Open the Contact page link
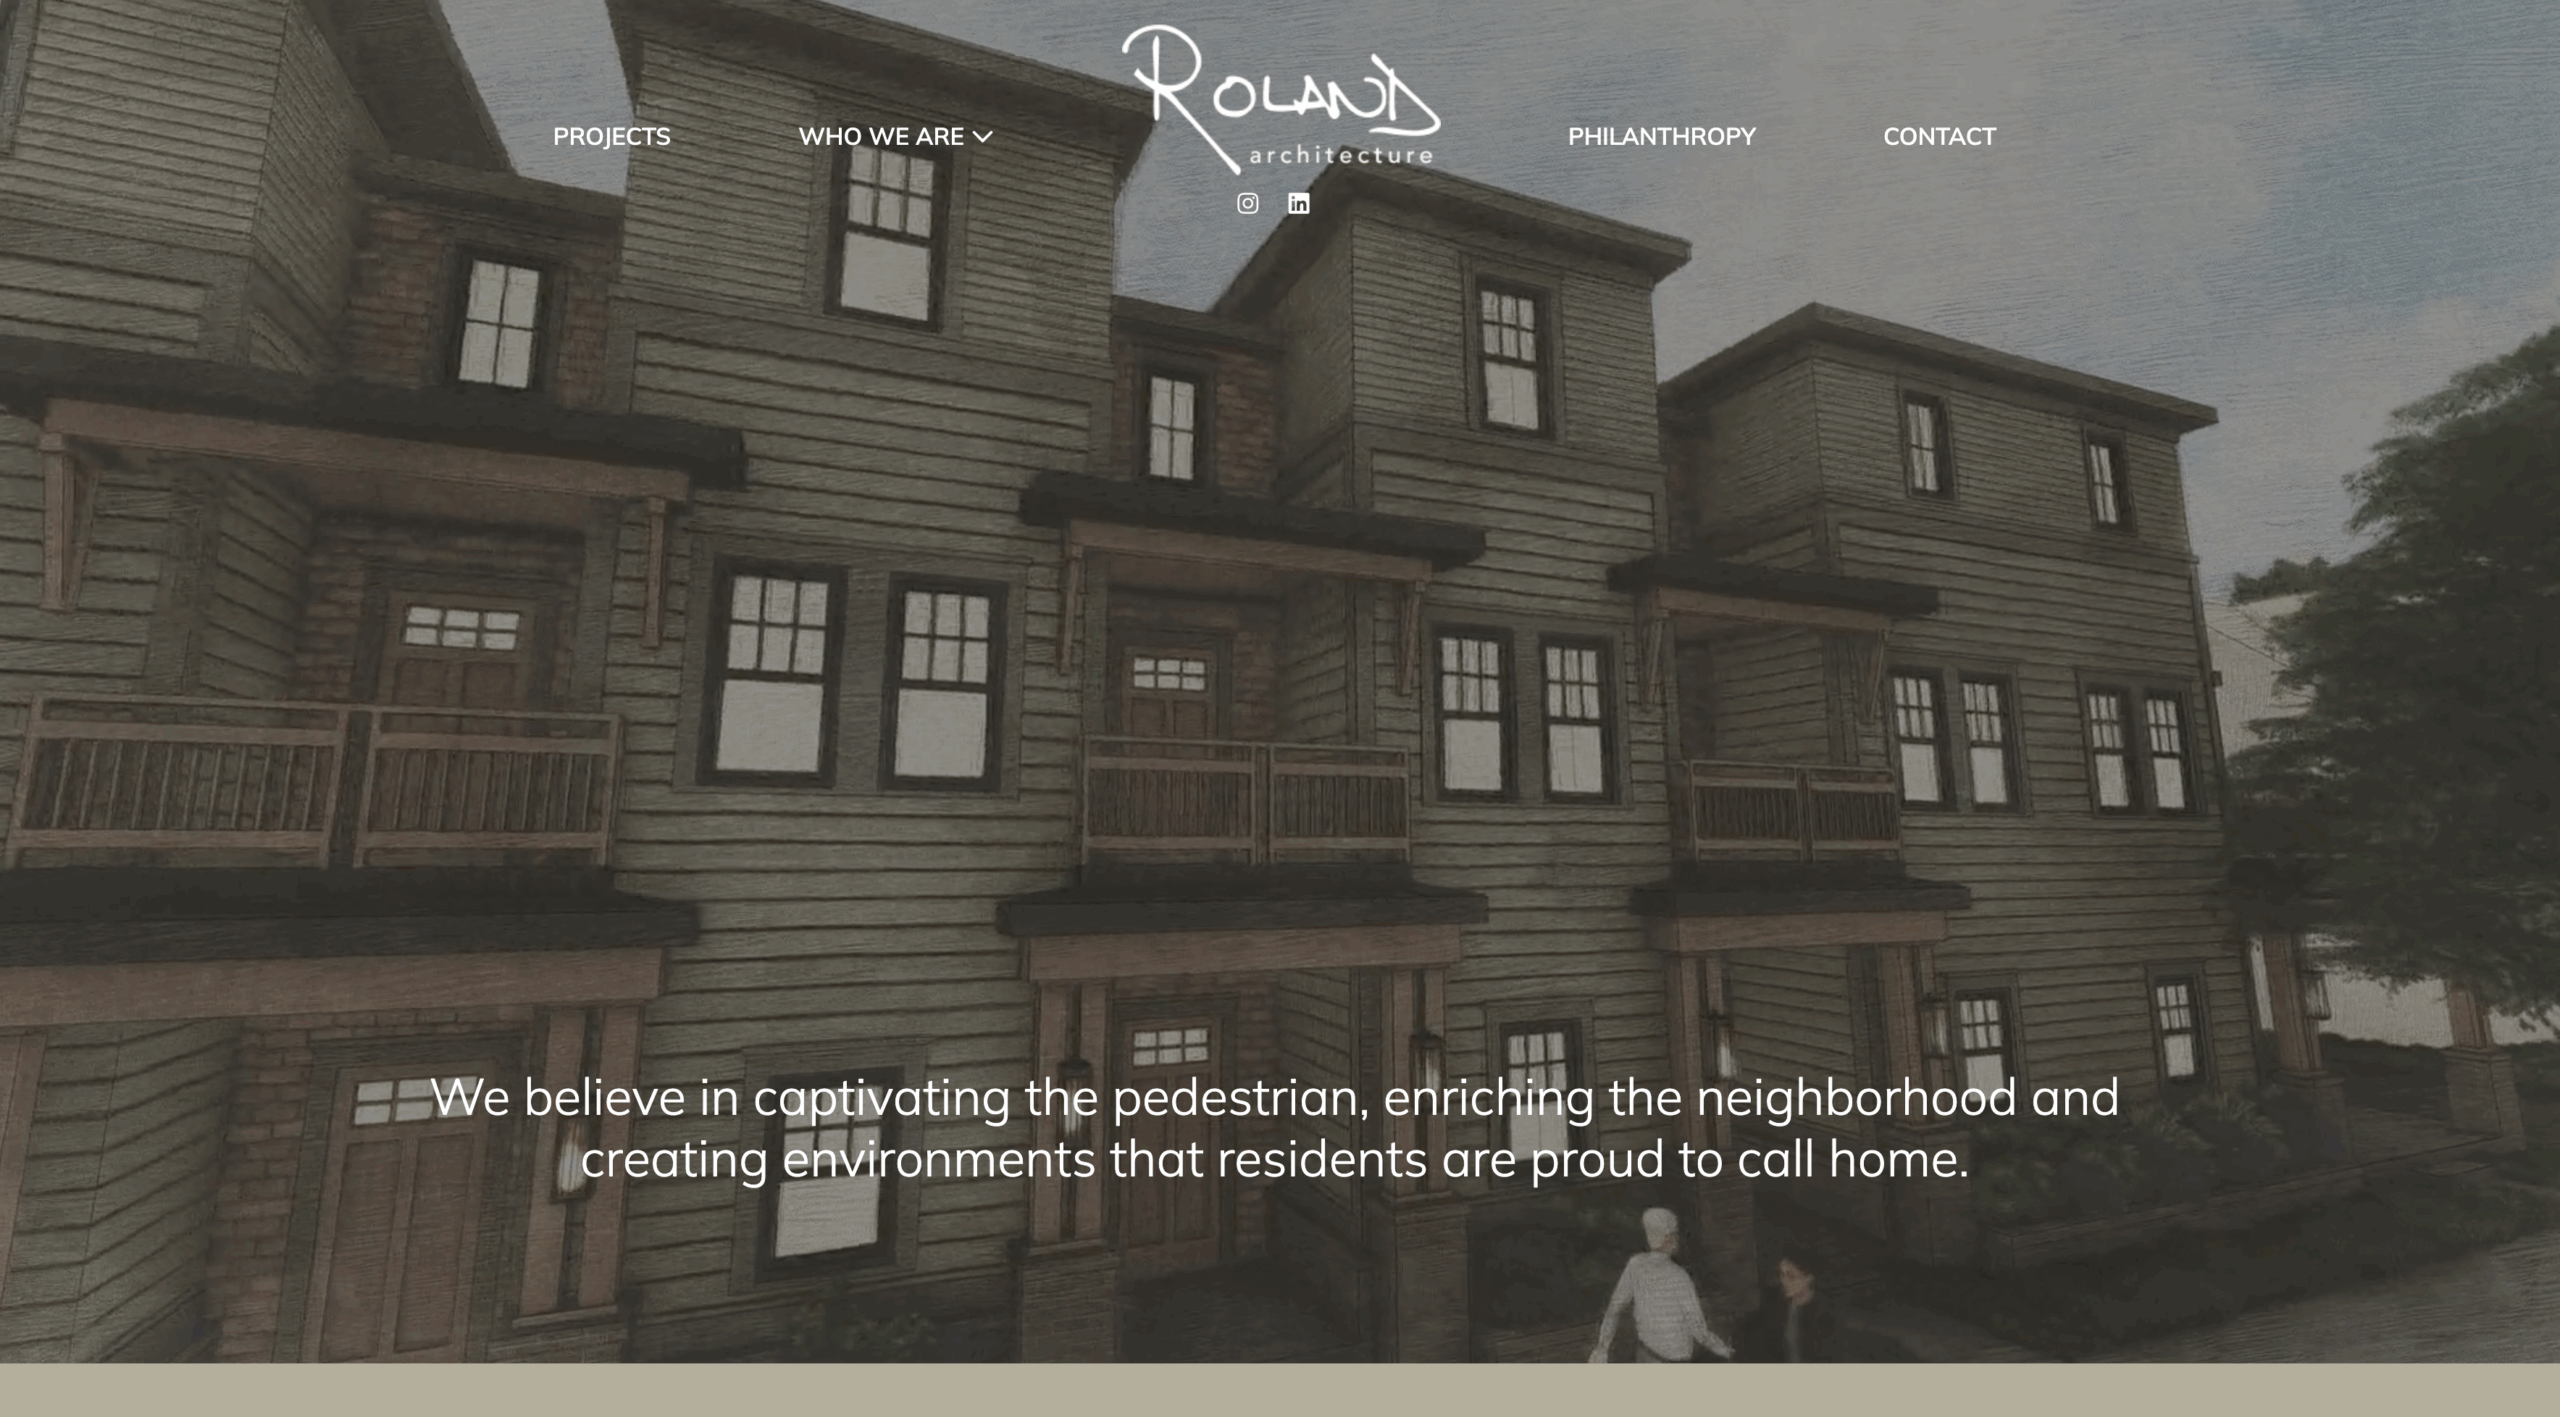 pos(1938,137)
